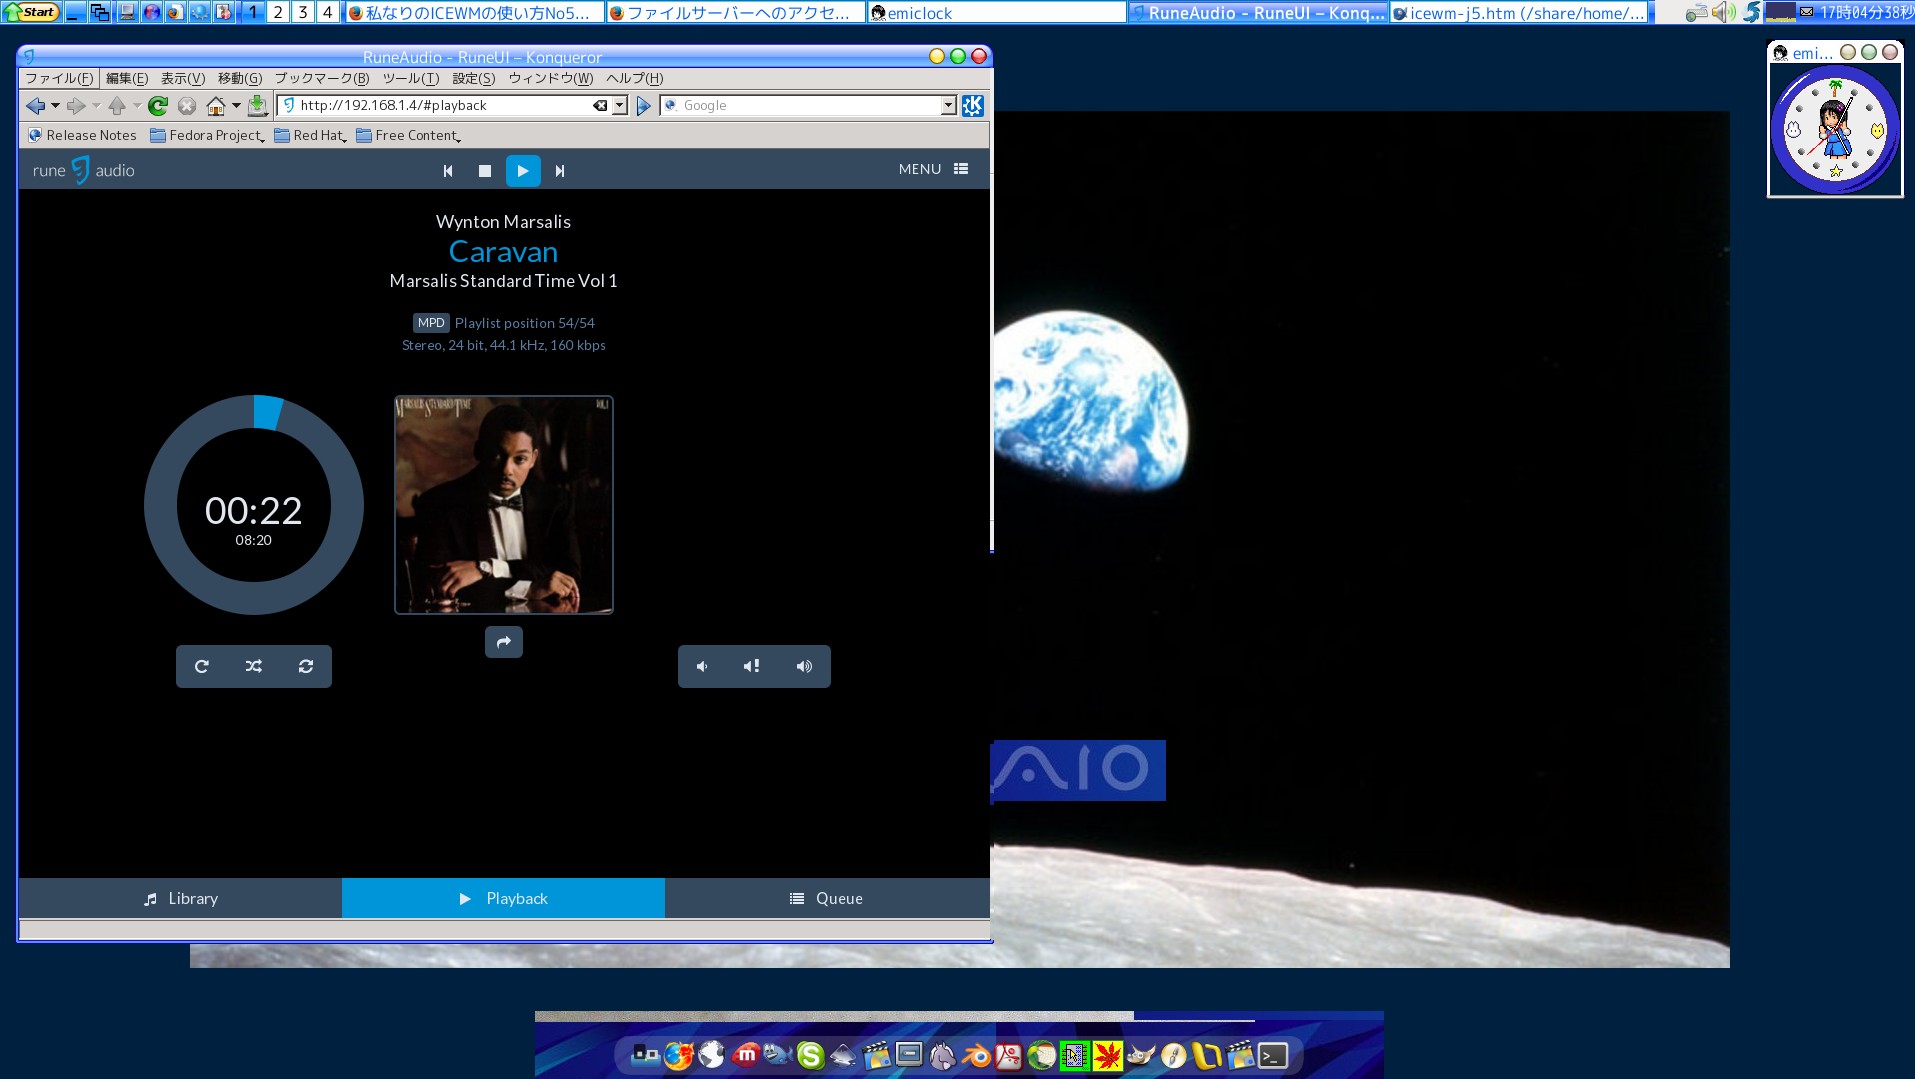Reload the page in Konqueror
The height and width of the screenshot is (1079, 1915).
pos(158,106)
